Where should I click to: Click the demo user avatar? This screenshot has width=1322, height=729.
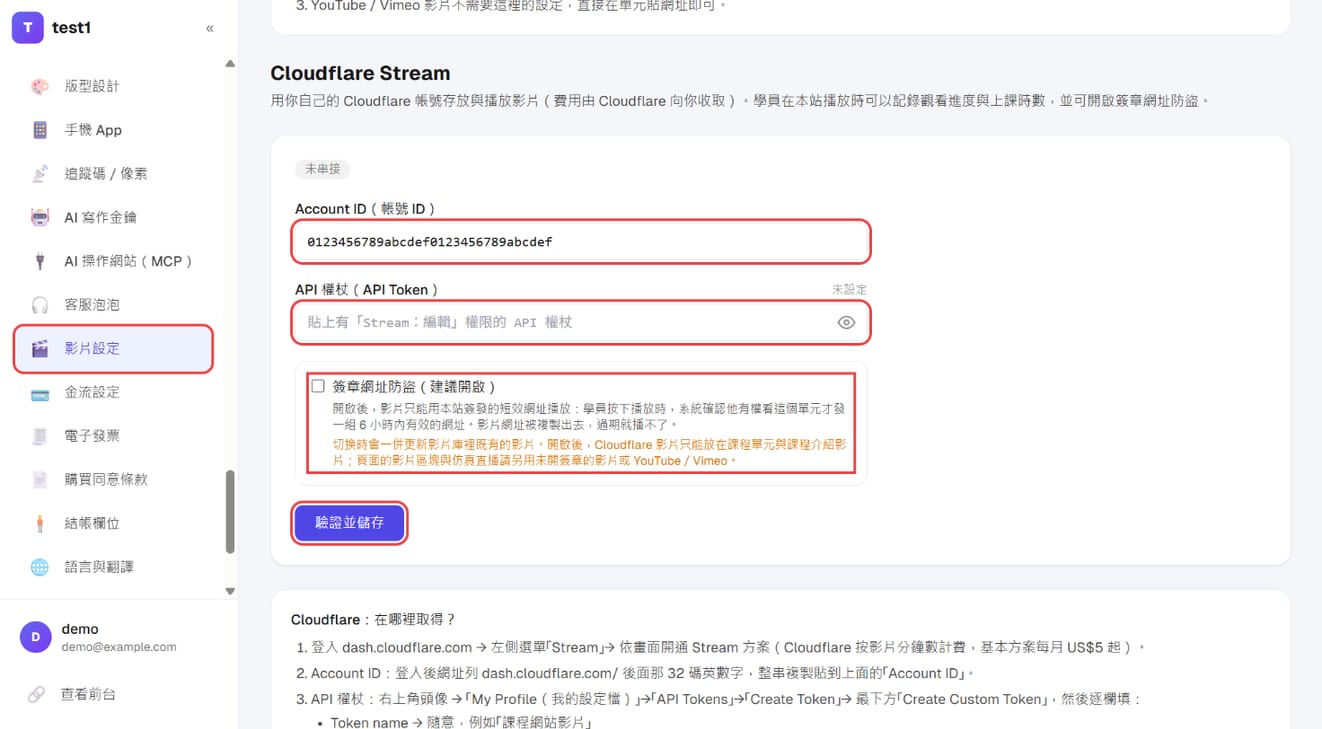tap(36, 637)
